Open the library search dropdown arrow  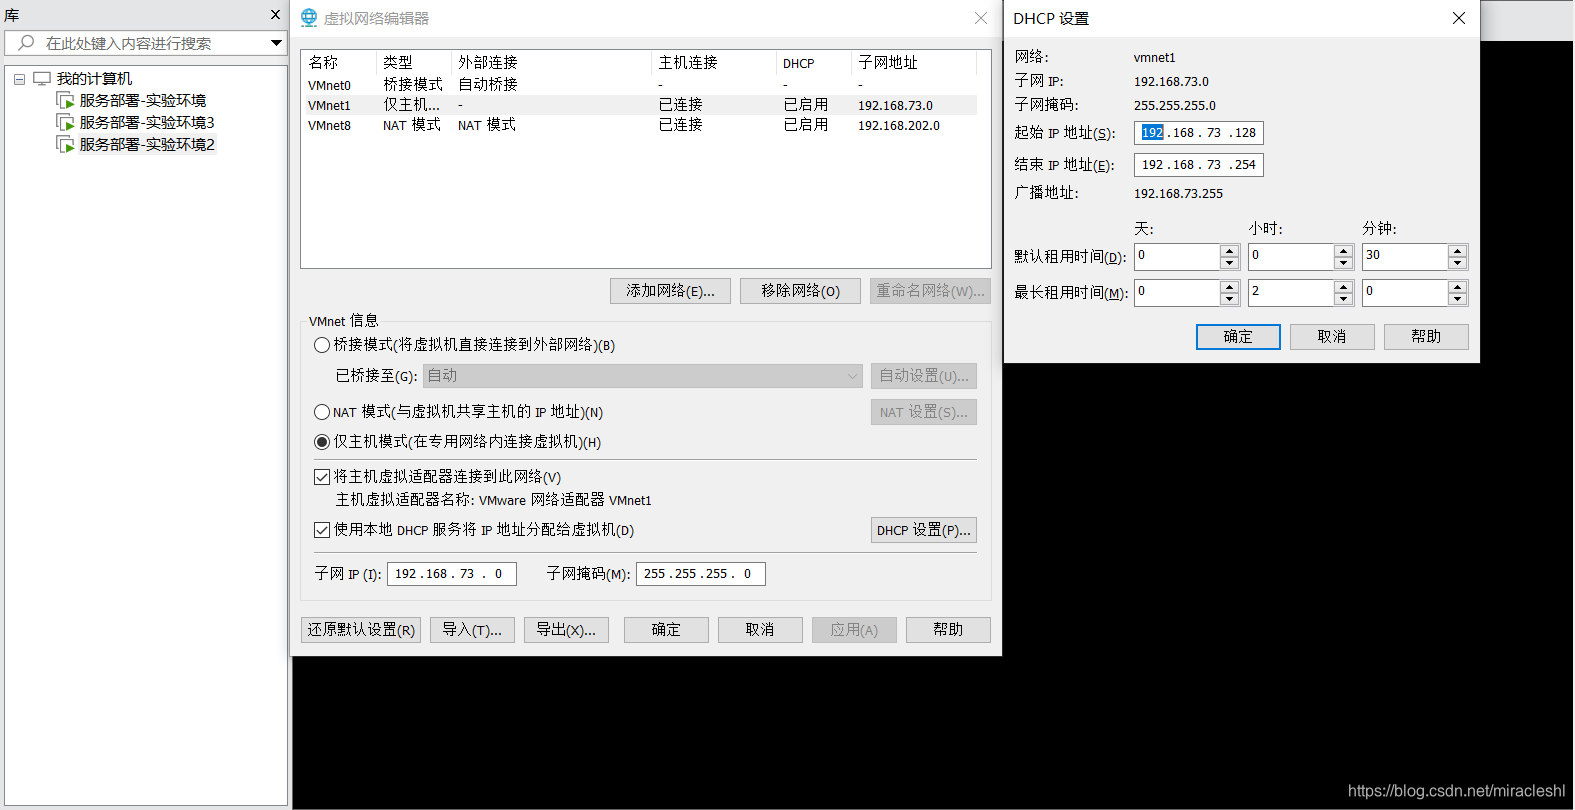click(276, 43)
